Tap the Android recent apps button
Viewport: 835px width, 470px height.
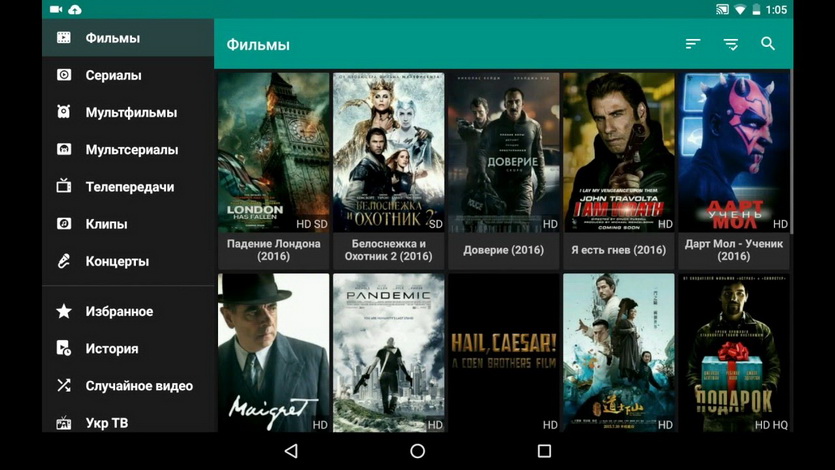(544, 451)
